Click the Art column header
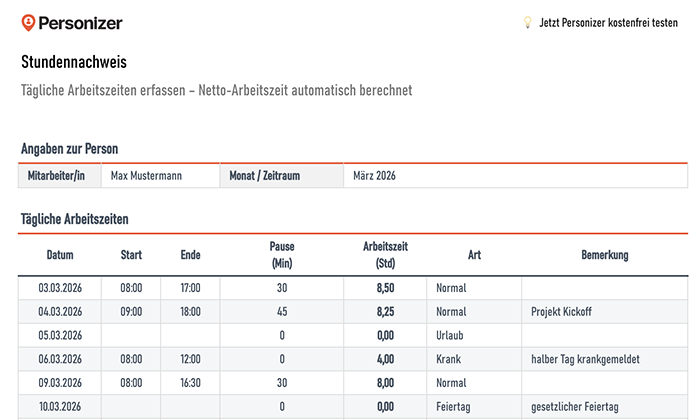Viewport: 700px width, 420px height. coord(474,255)
